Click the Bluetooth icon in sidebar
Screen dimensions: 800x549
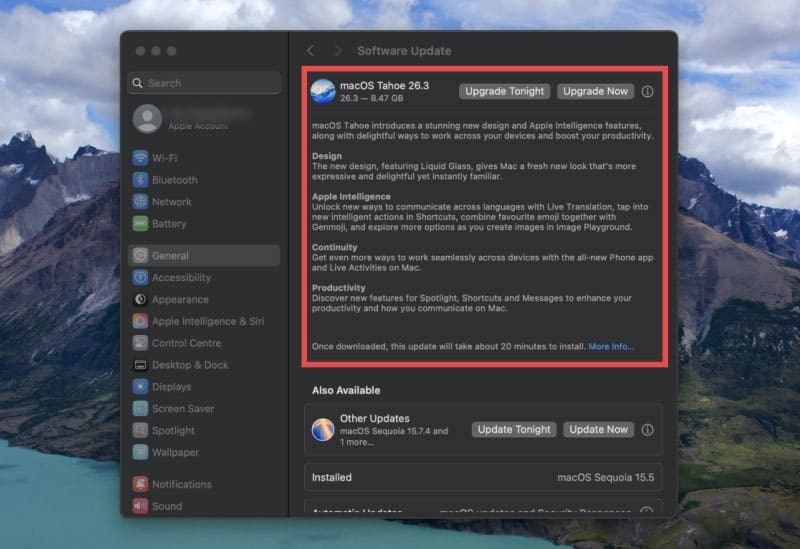pyautogui.click(x=140, y=180)
